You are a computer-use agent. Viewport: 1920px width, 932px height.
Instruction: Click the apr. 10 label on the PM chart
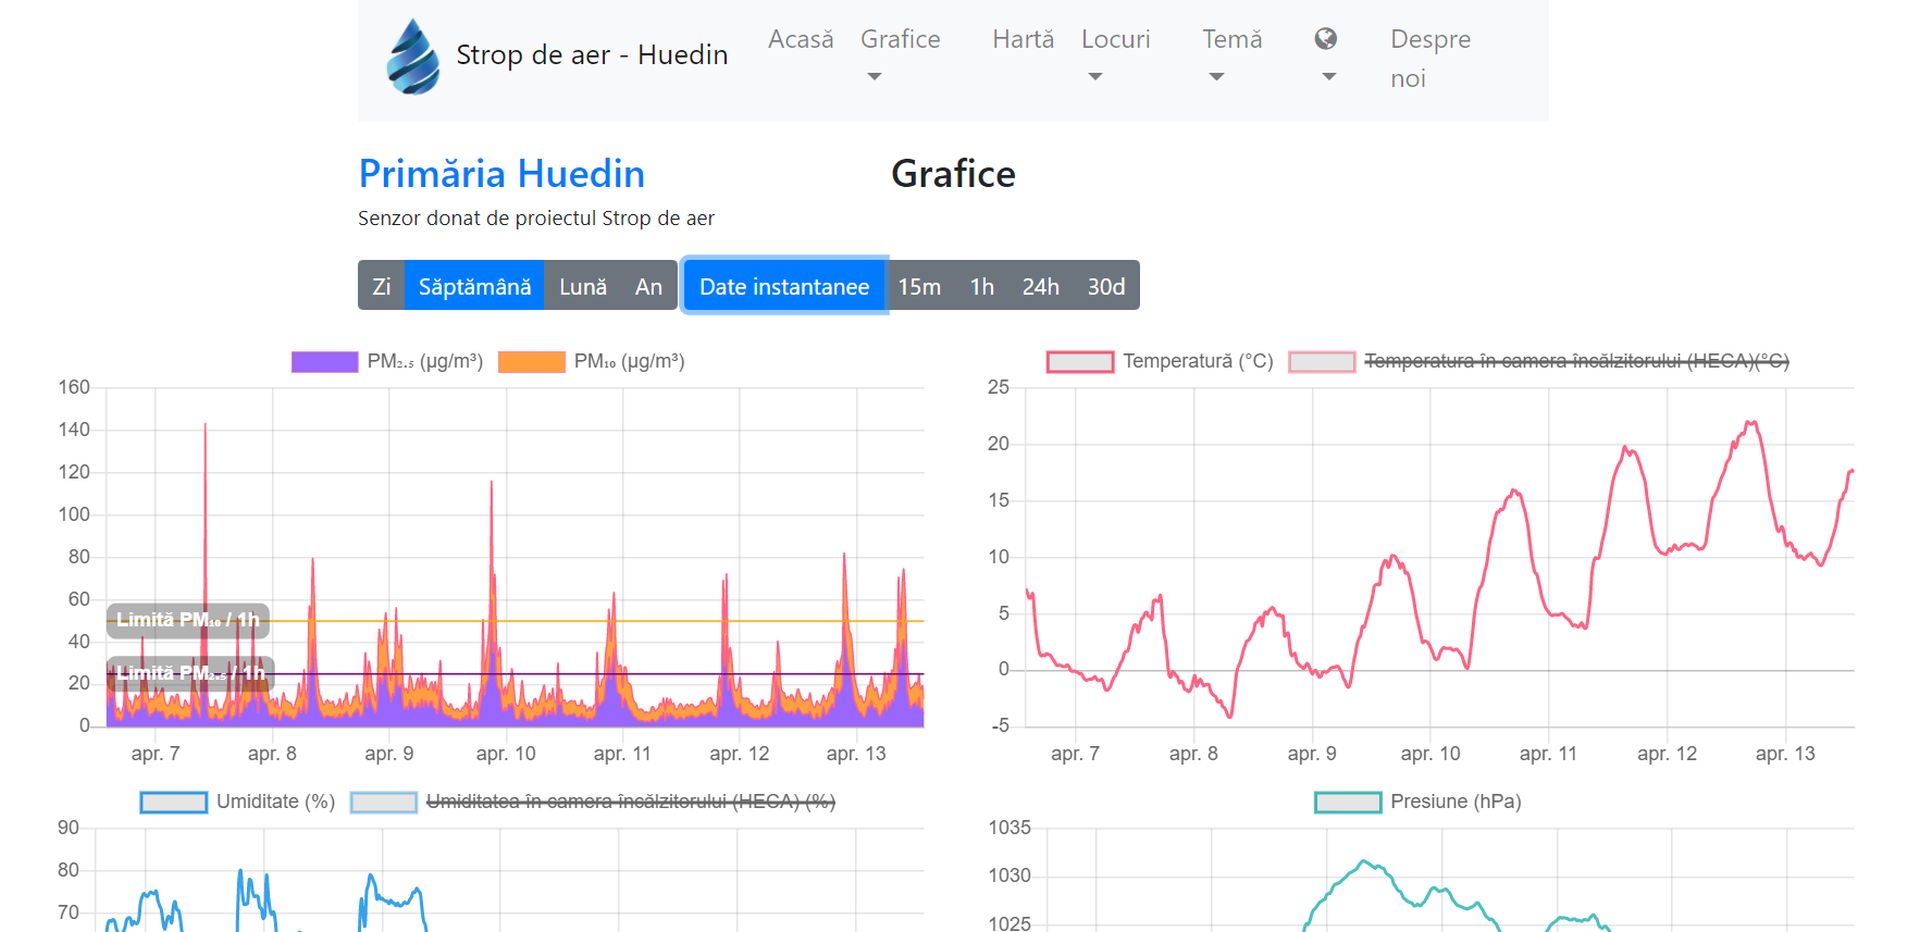click(506, 754)
